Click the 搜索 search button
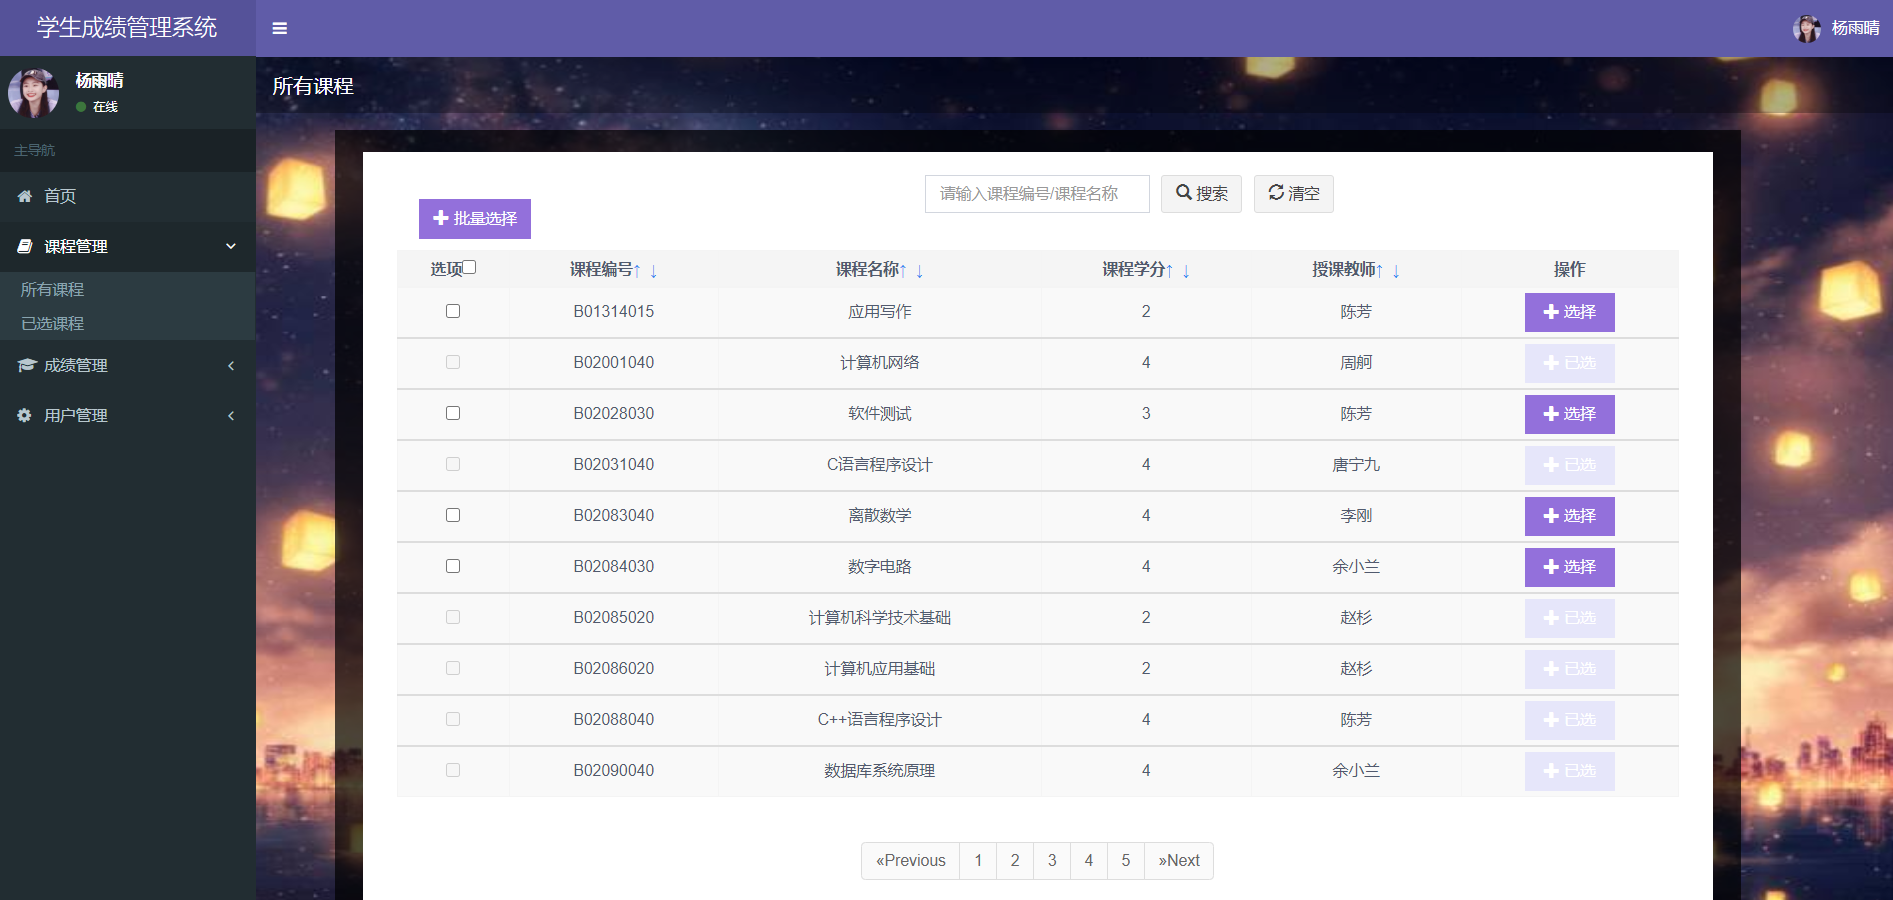 (x=1201, y=194)
